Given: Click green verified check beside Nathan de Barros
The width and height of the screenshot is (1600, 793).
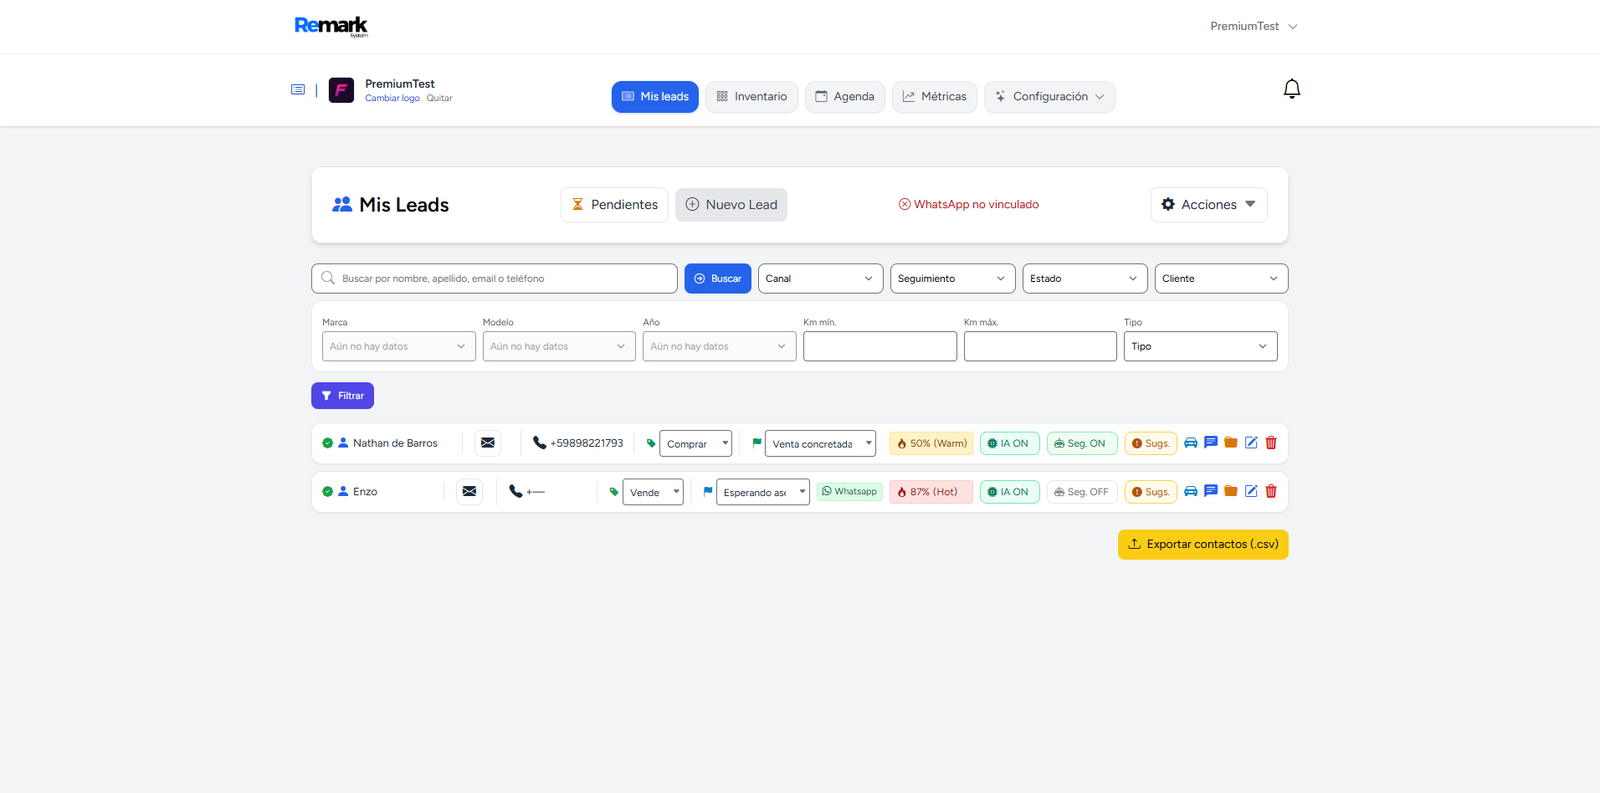Looking at the screenshot, I should [x=327, y=443].
